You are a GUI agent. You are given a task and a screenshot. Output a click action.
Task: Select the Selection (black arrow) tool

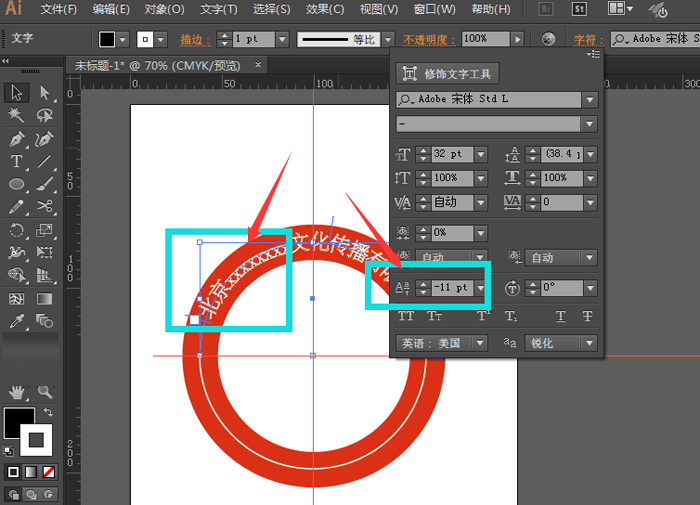pos(17,93)
